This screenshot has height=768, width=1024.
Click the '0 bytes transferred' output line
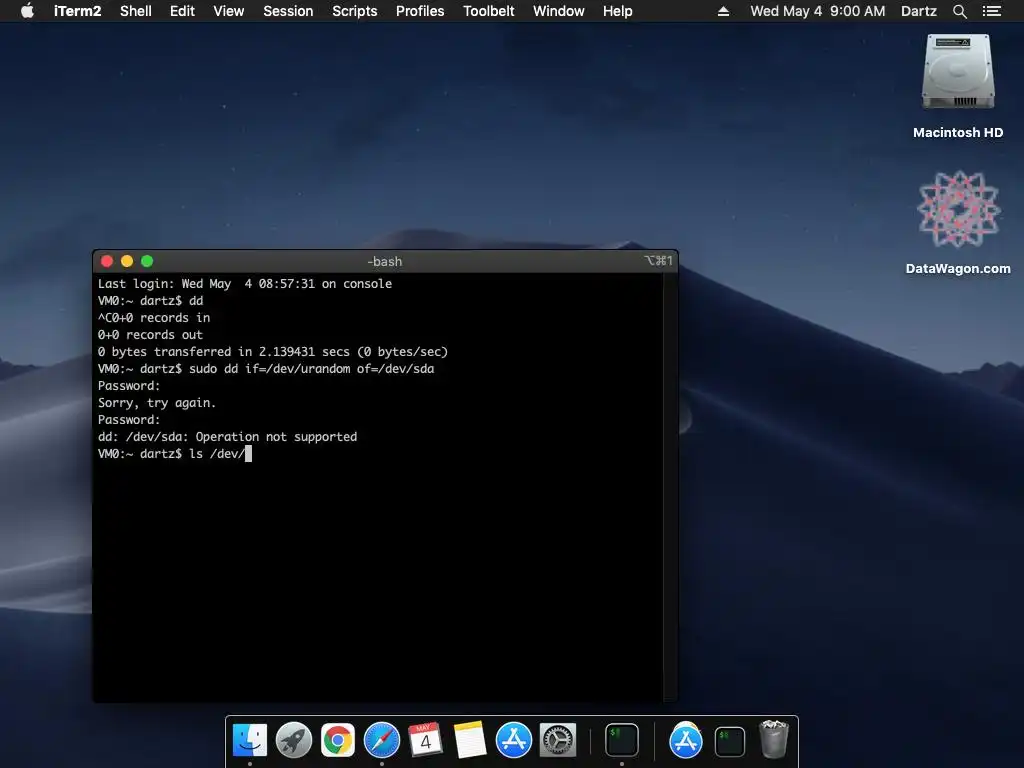[x=273, y=351]
